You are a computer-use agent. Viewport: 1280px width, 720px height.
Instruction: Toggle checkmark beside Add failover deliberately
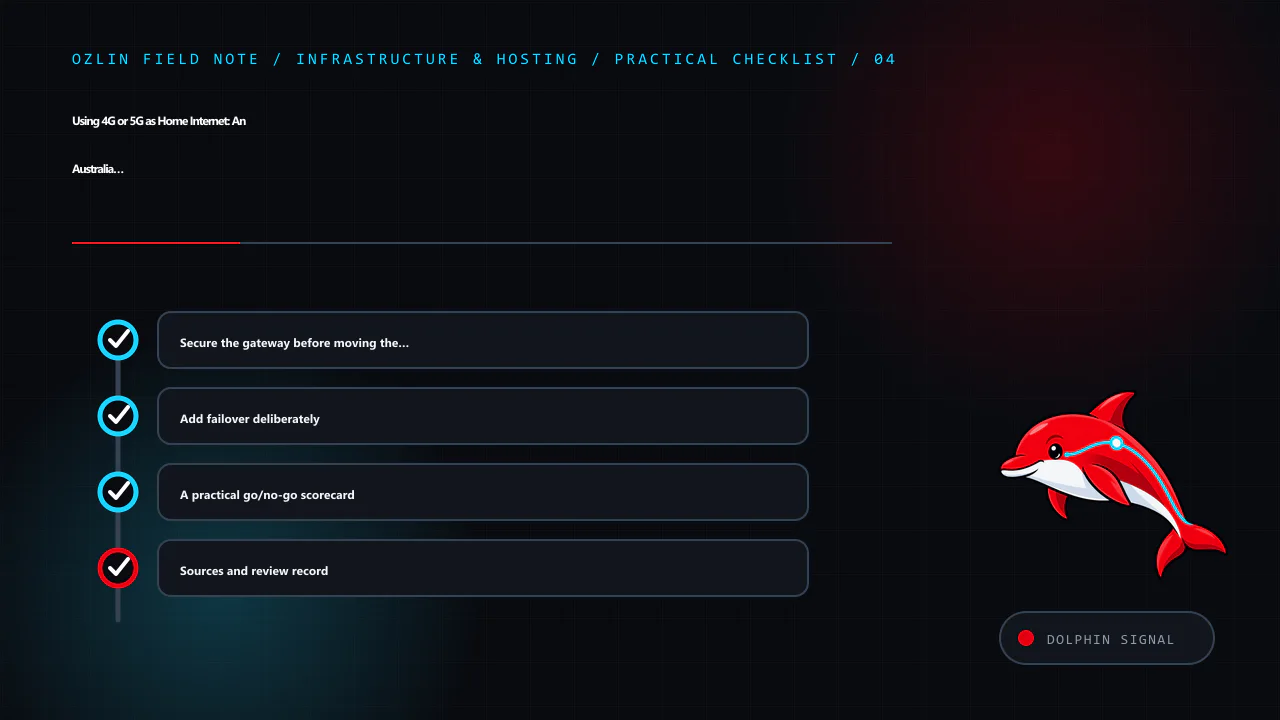tap(118, 416)
